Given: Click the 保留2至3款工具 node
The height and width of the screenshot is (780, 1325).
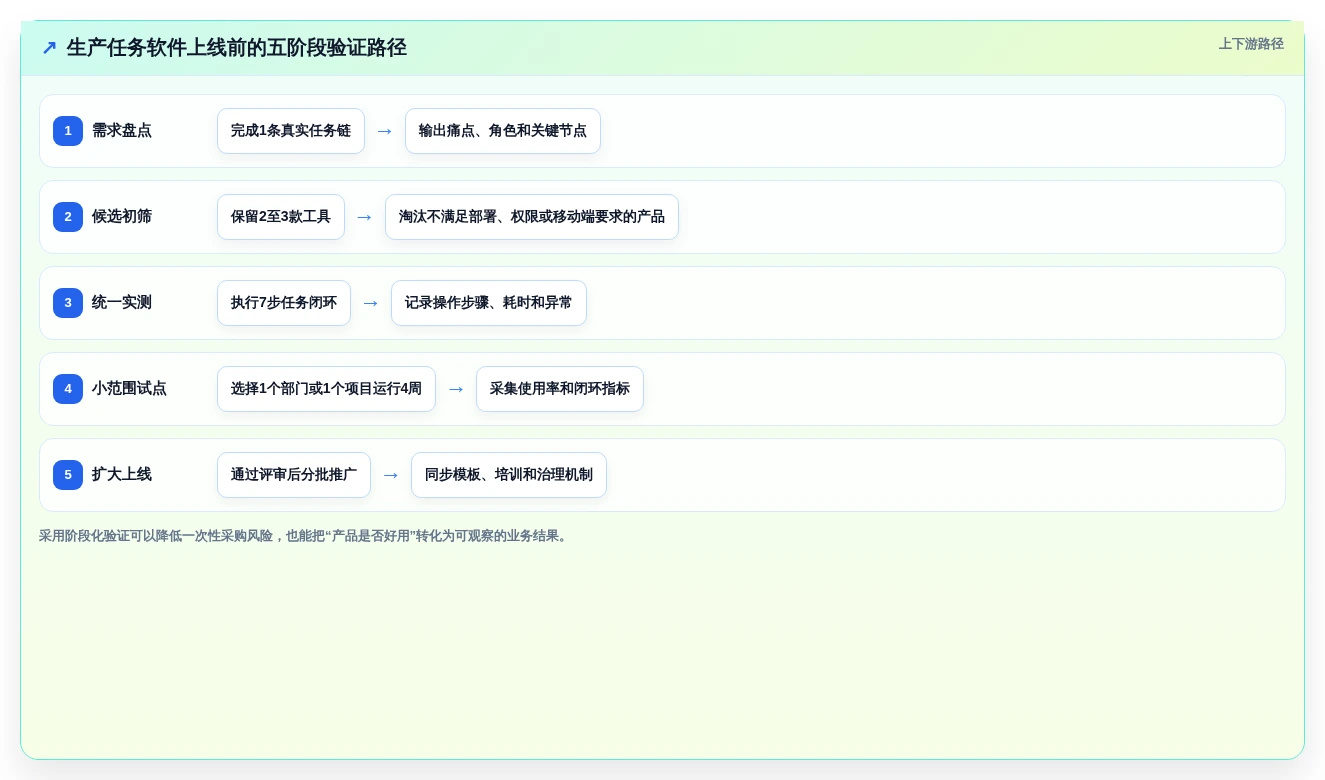Looking at the screenshot, I should coord(281,217).
